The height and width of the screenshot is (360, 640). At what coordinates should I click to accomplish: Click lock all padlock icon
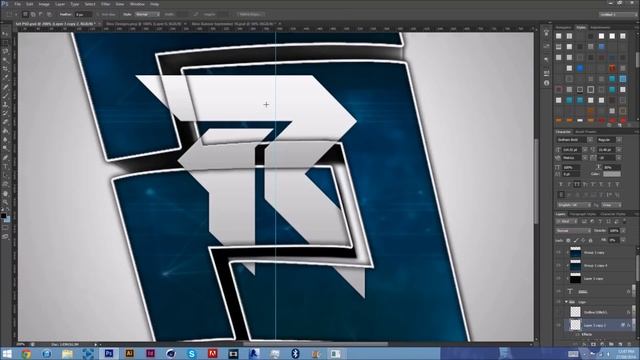tap(591, 240)
